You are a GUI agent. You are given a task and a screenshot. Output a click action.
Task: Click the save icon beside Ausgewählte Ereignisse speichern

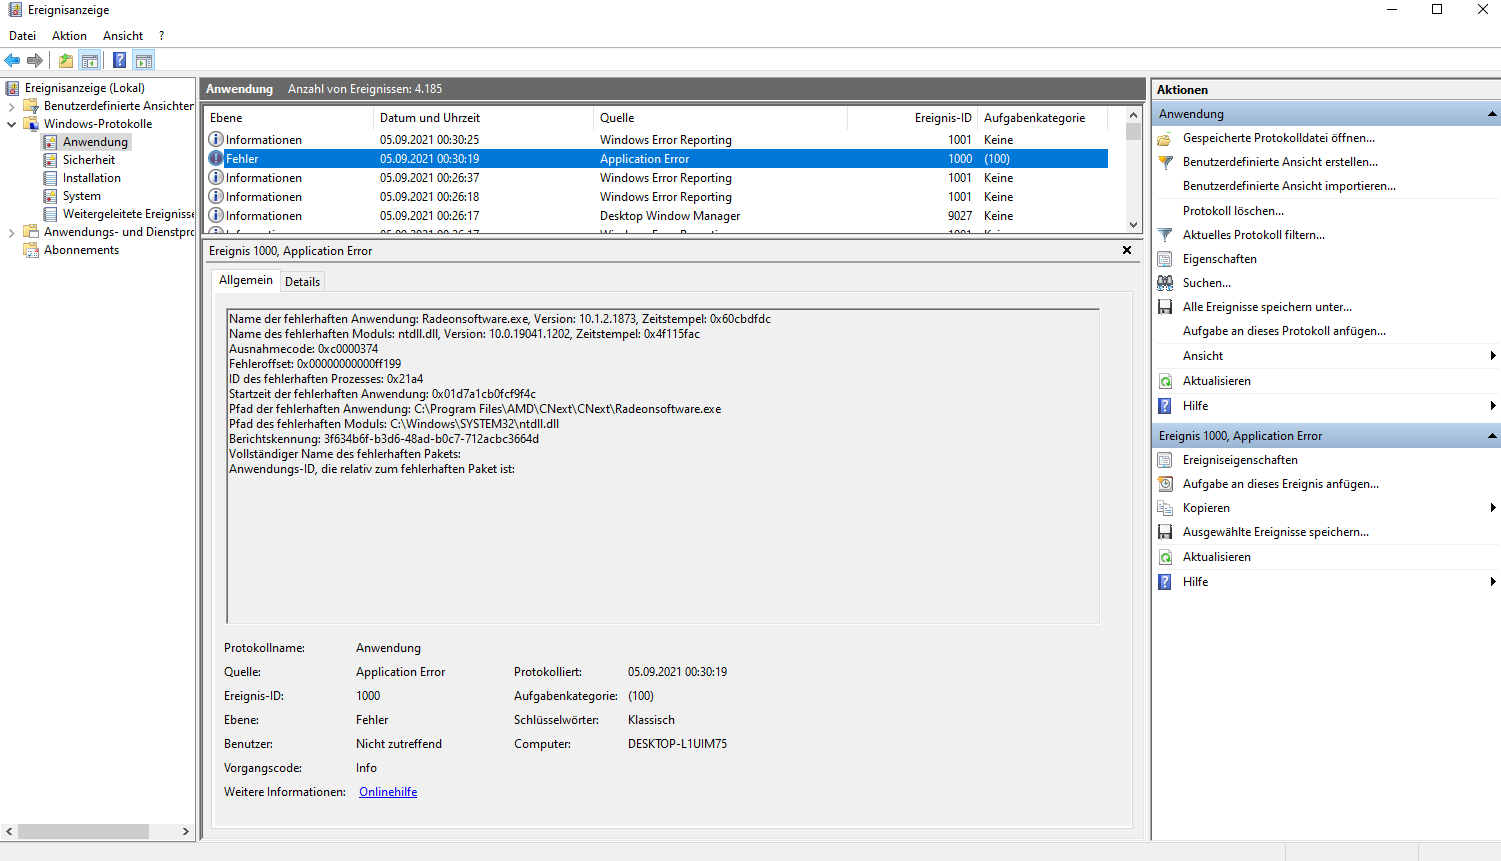pyautogui.click(x=1165, y=532)
